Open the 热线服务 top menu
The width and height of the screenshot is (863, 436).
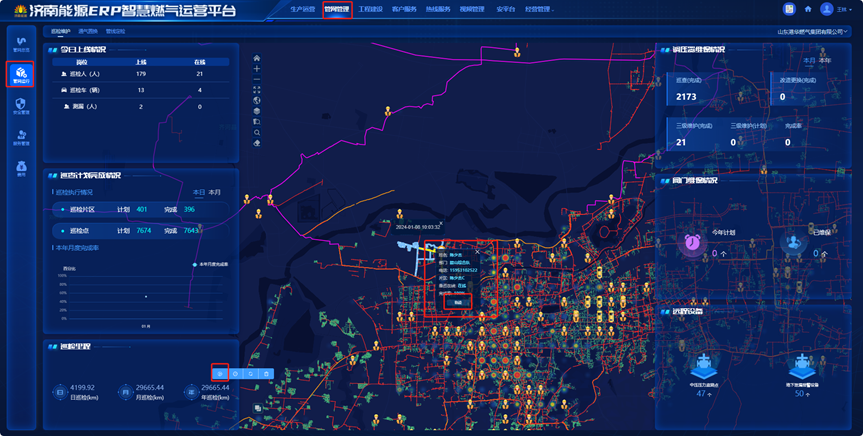(x=438, y=9)
